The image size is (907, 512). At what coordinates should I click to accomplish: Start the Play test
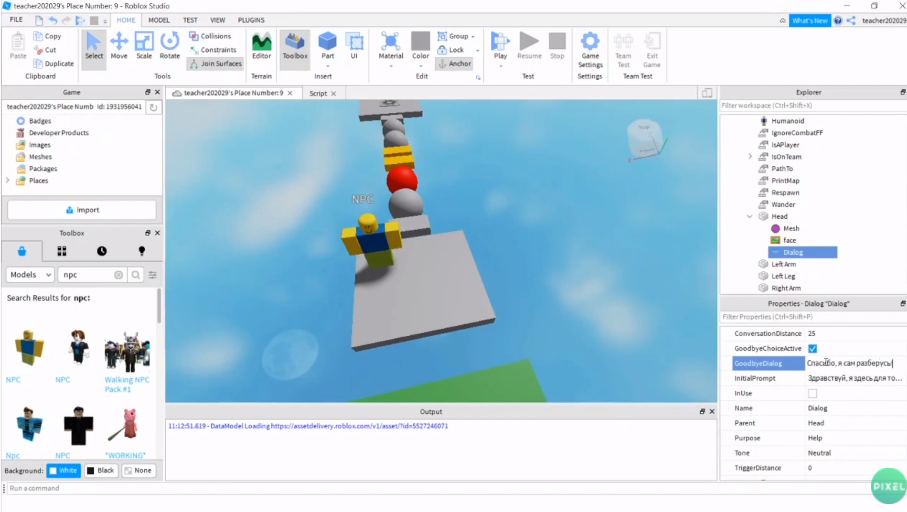(500, 47)
